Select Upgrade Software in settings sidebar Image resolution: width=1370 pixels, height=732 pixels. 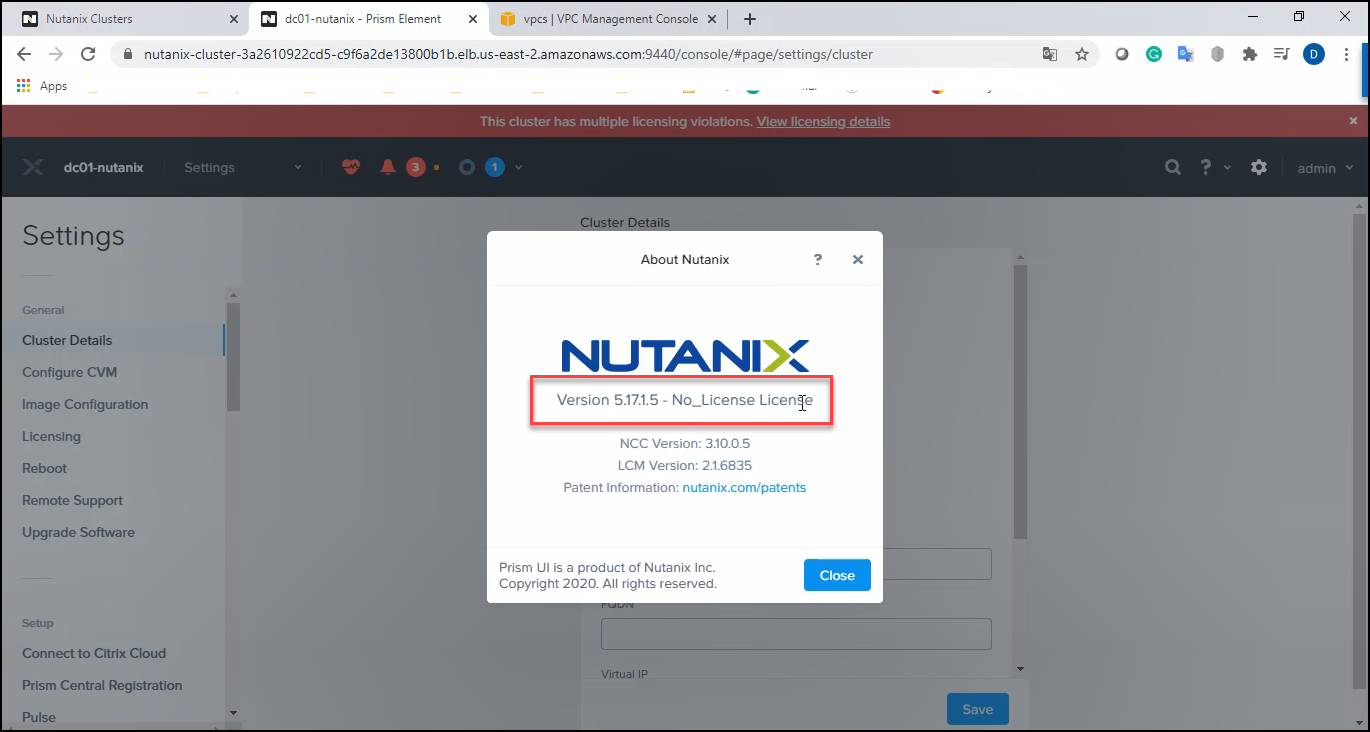click(78, 532)
